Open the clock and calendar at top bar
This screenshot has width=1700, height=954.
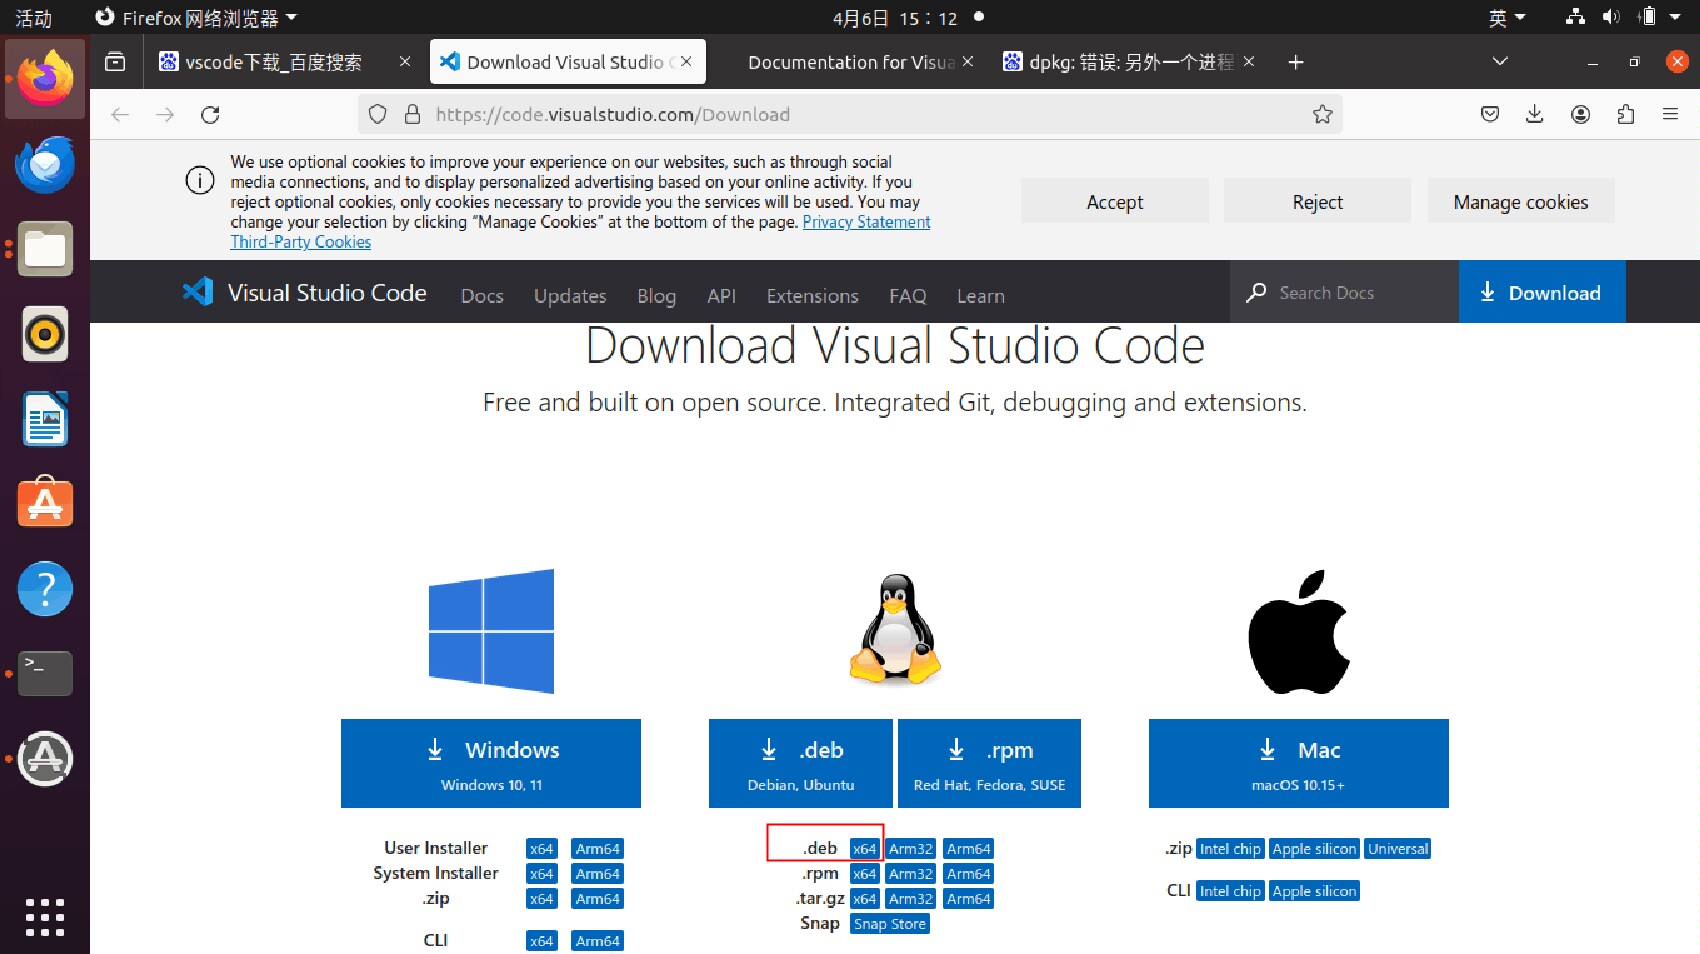[x=895, y=18]
